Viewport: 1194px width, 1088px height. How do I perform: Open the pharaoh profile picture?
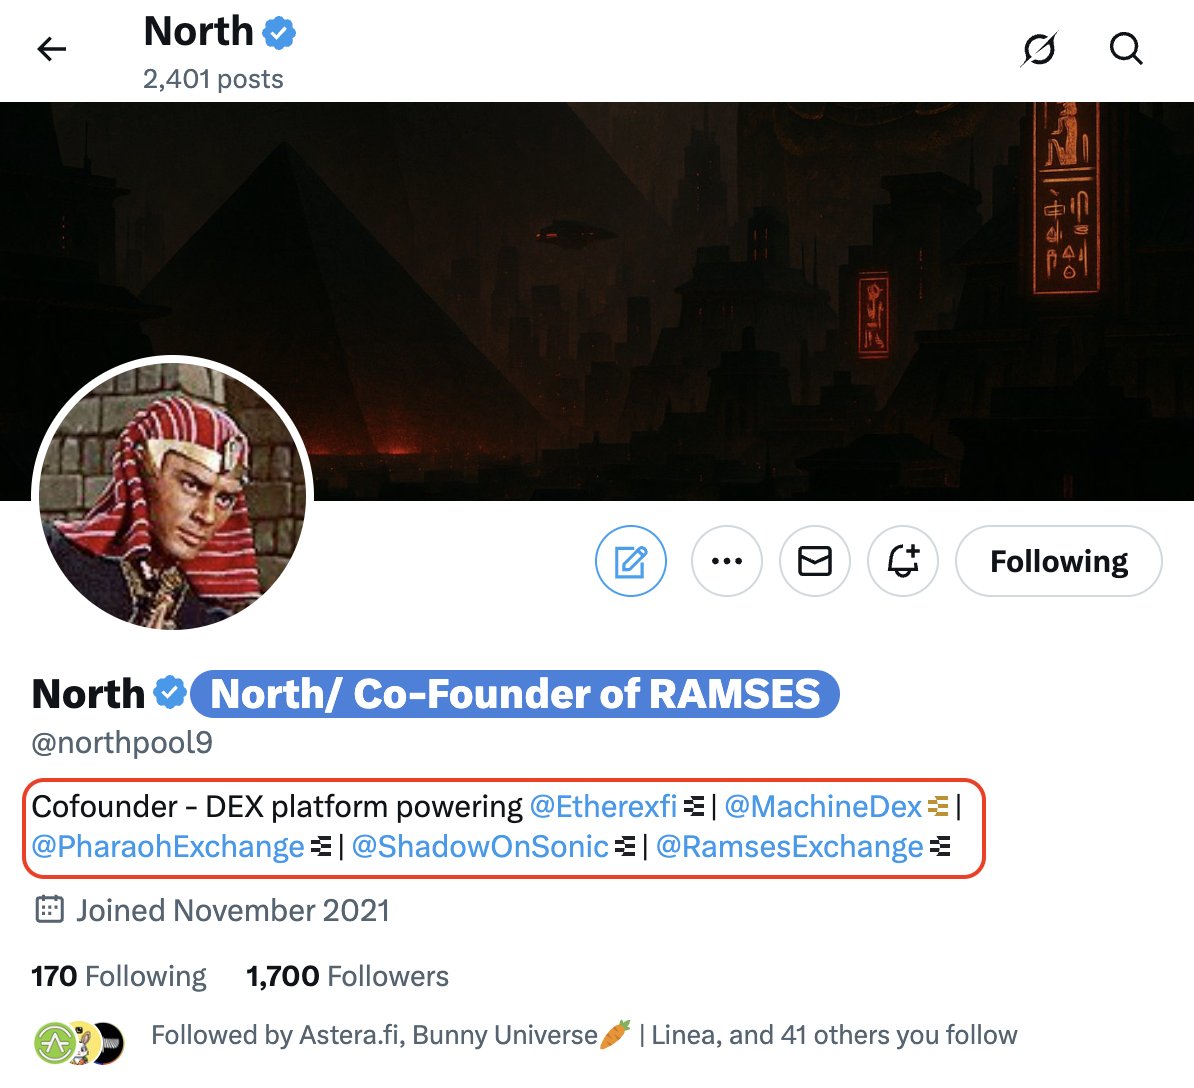[x=173, y=496]
